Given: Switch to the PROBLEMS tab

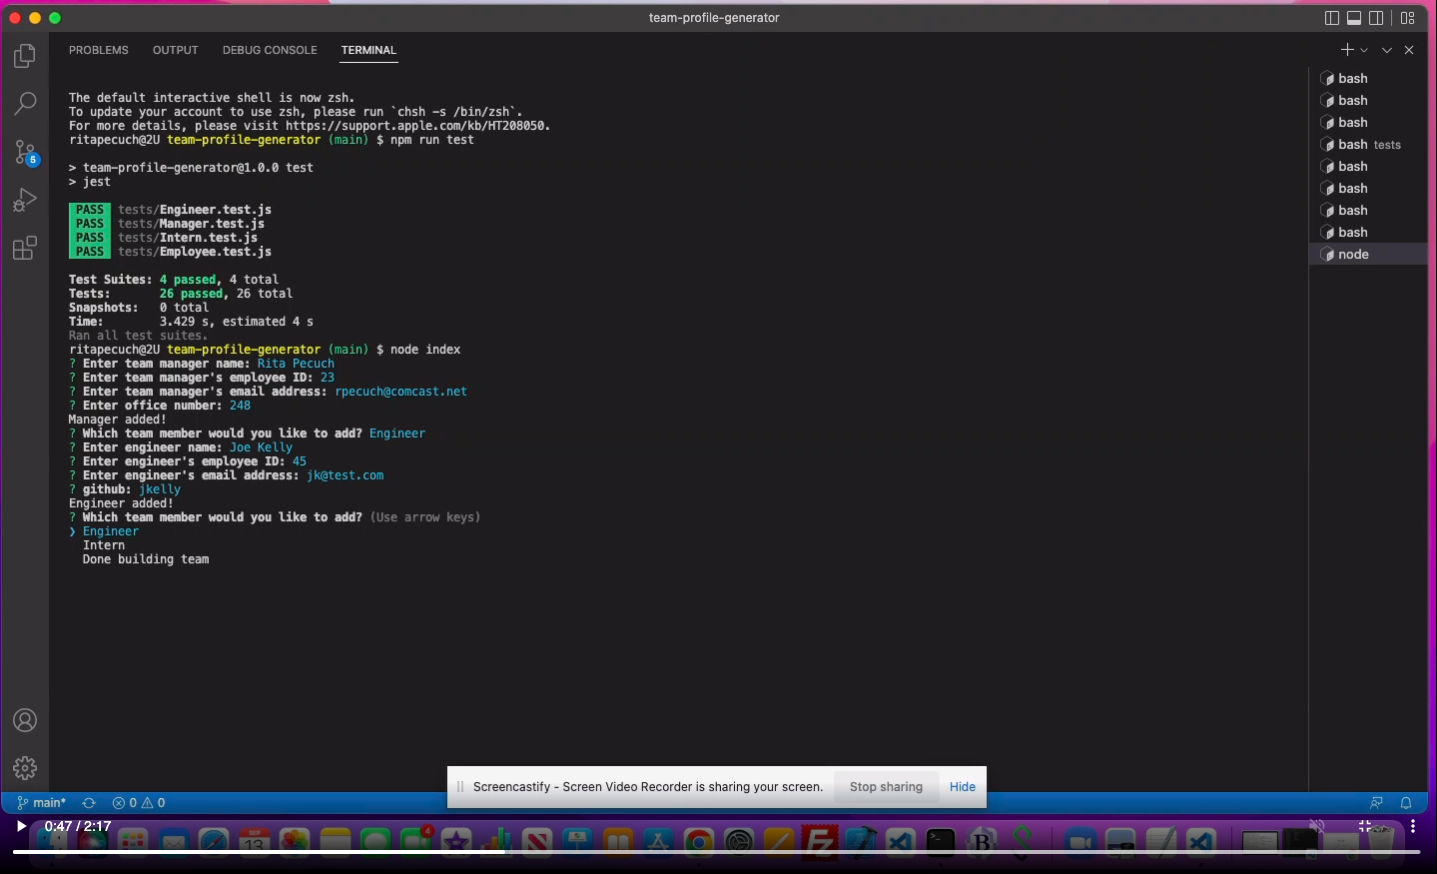Looking at the screenshot, I should (98, 50).
